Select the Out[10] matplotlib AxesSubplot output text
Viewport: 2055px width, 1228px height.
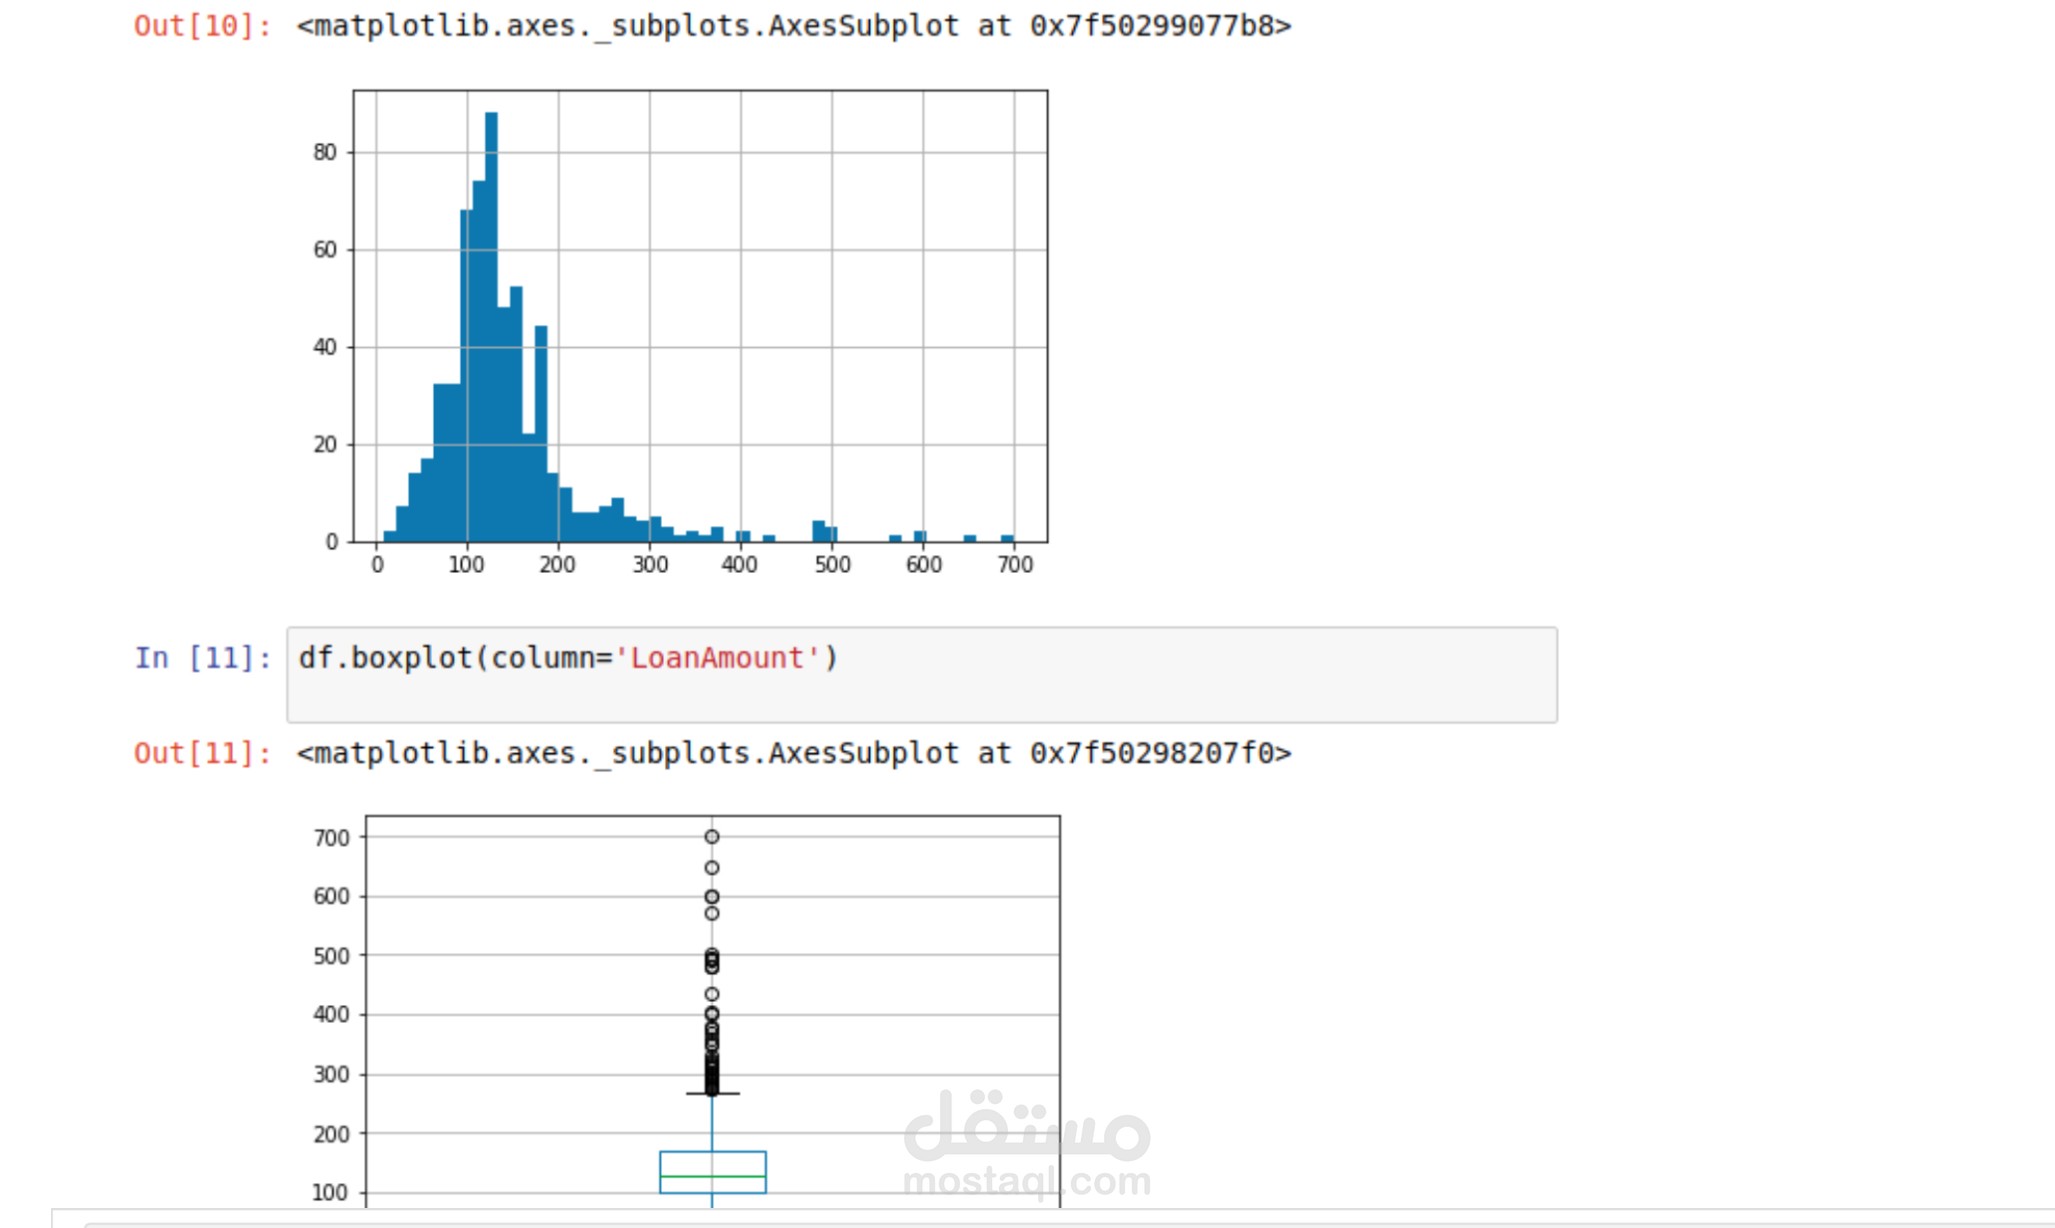794,26
